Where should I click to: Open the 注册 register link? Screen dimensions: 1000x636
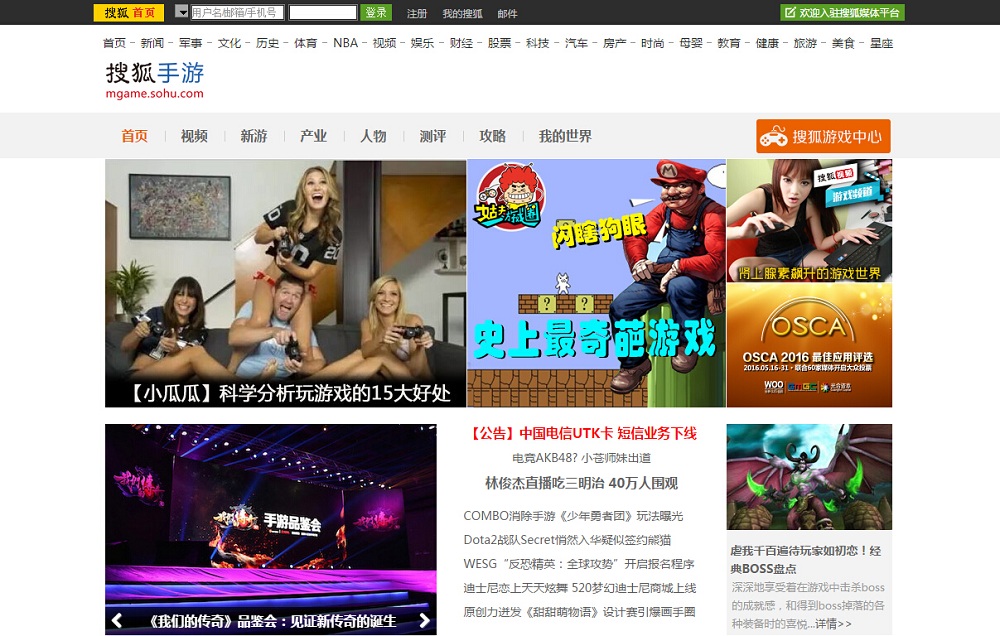click(417, 13)
